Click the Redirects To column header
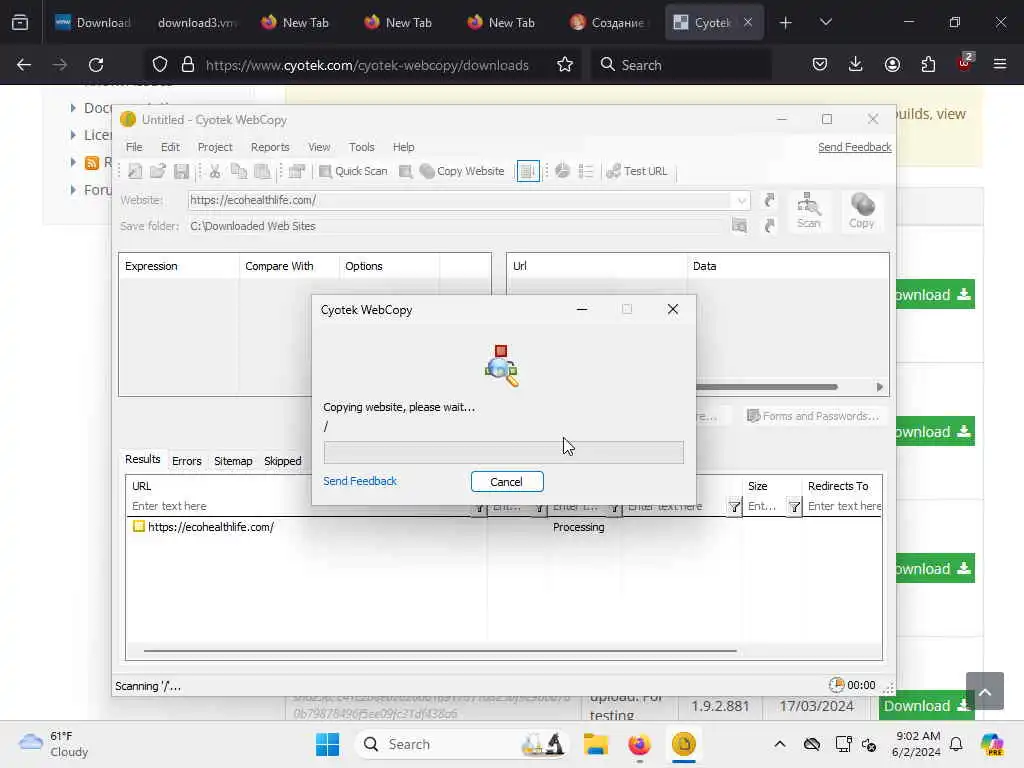Screen dimensions: 1024x768 click(838, 486)
